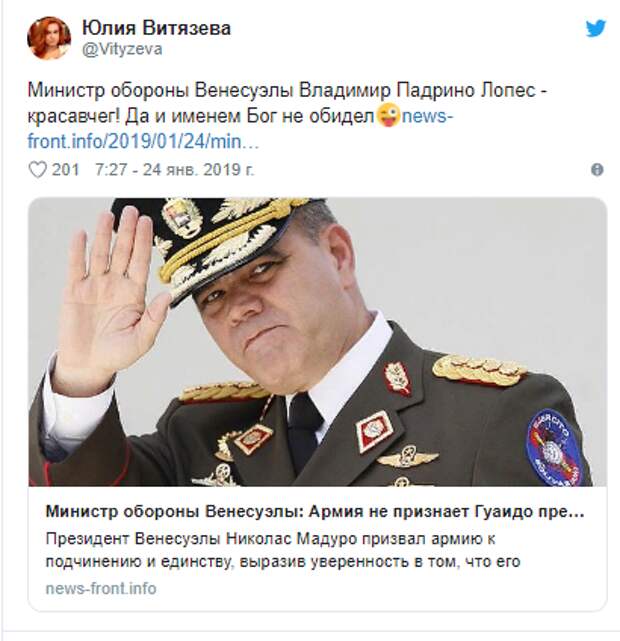Click the raised saluting hand in the photo

(110, 294)
